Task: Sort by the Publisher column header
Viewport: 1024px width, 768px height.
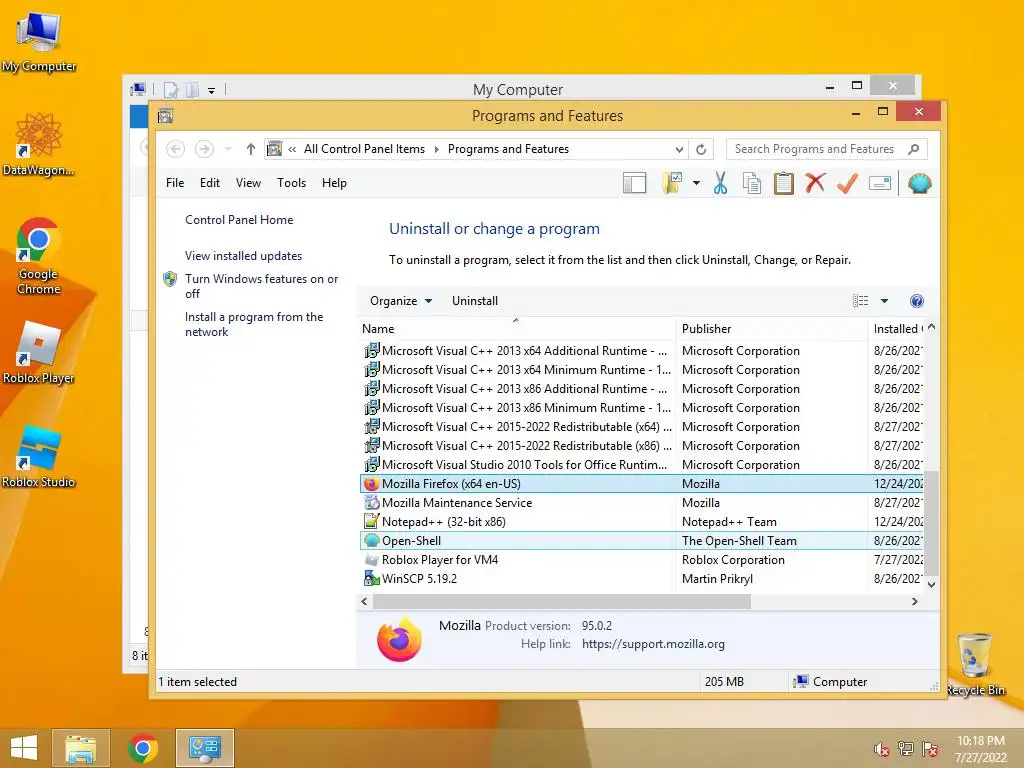Action: point(771,328)
